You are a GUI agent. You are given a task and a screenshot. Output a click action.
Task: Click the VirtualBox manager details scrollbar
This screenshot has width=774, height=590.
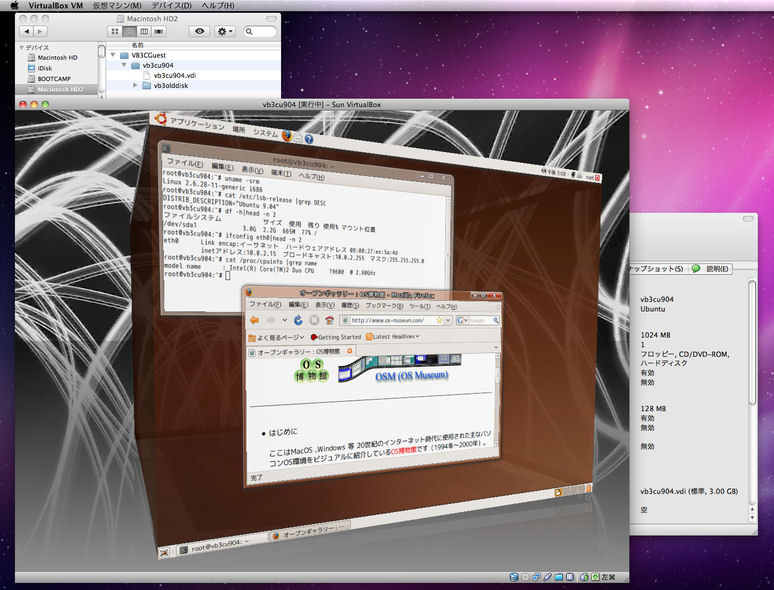(x=752, y=342)
